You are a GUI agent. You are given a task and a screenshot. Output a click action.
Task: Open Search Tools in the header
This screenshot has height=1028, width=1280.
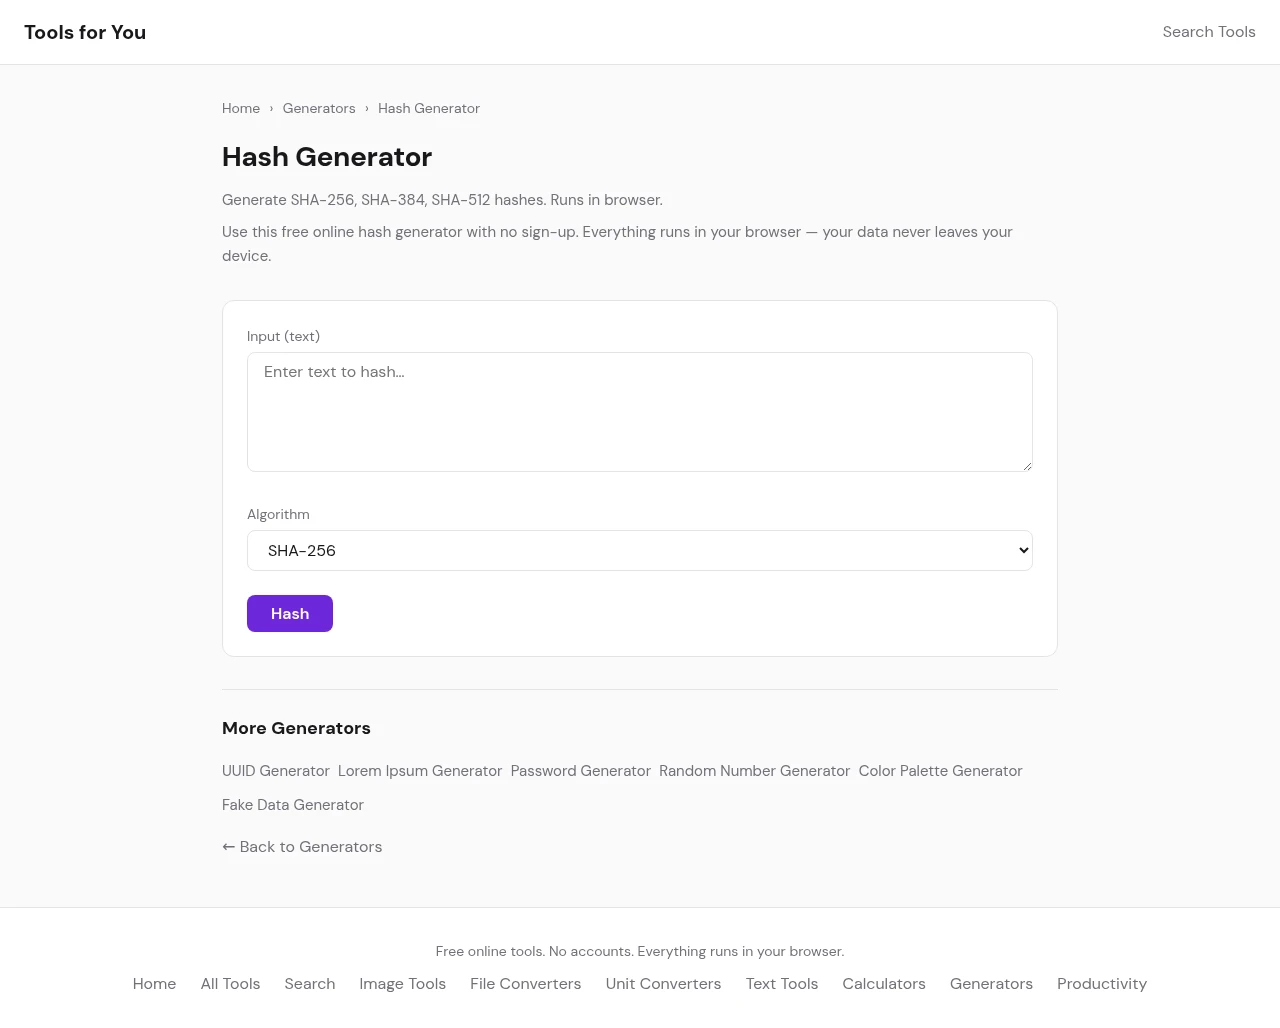[x=1208, y=32]
